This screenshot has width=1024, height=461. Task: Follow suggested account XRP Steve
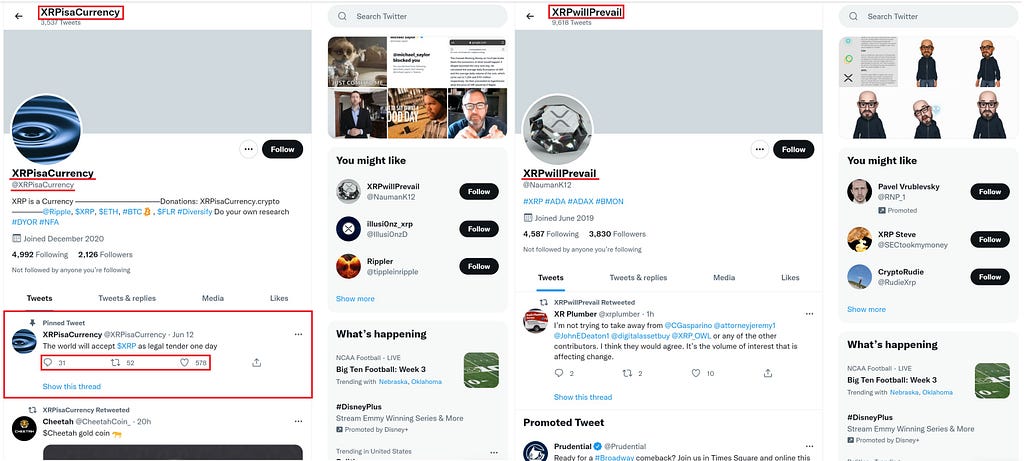[x=990, y=240]
